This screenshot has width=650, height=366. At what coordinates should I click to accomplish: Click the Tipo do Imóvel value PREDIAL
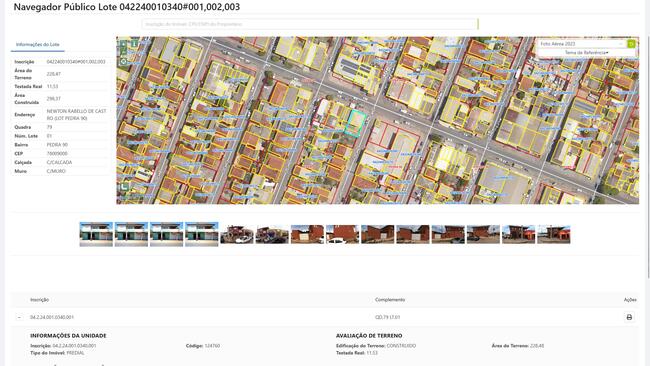[75, 353]
